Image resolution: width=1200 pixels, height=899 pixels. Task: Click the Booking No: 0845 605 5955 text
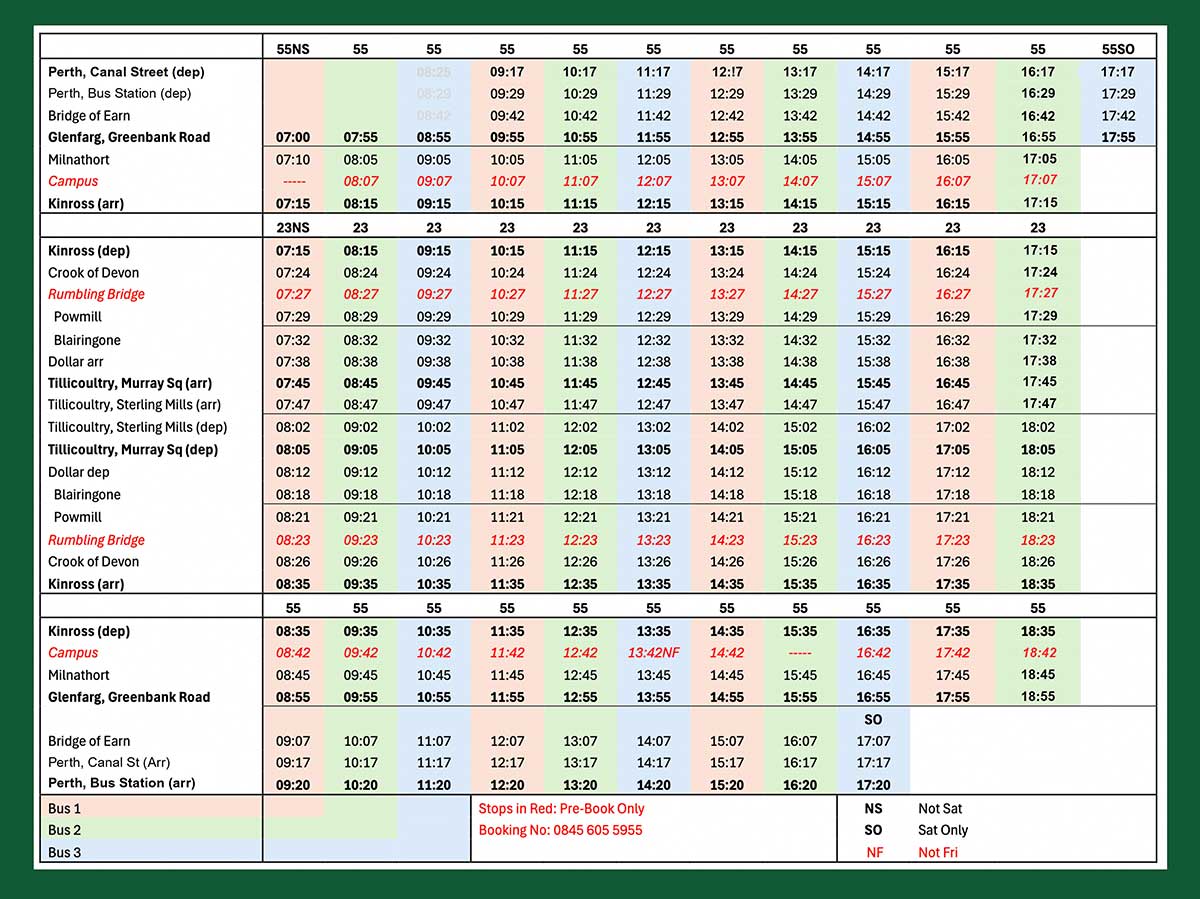(560, 830)
